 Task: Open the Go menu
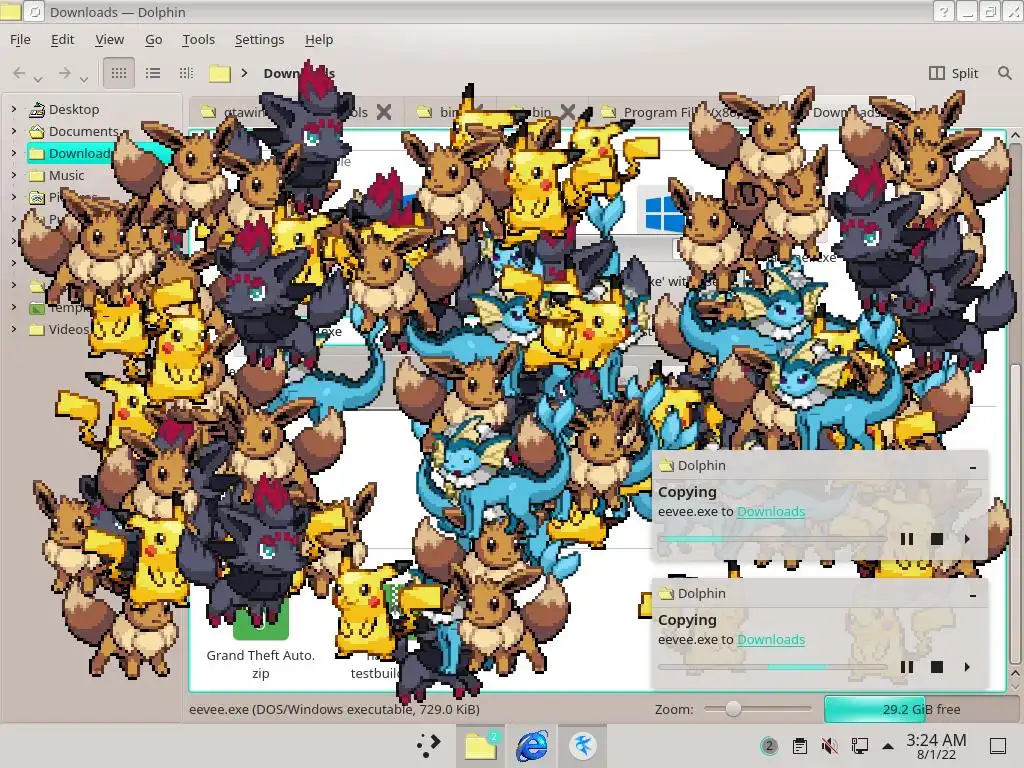[x=153, y=40]
